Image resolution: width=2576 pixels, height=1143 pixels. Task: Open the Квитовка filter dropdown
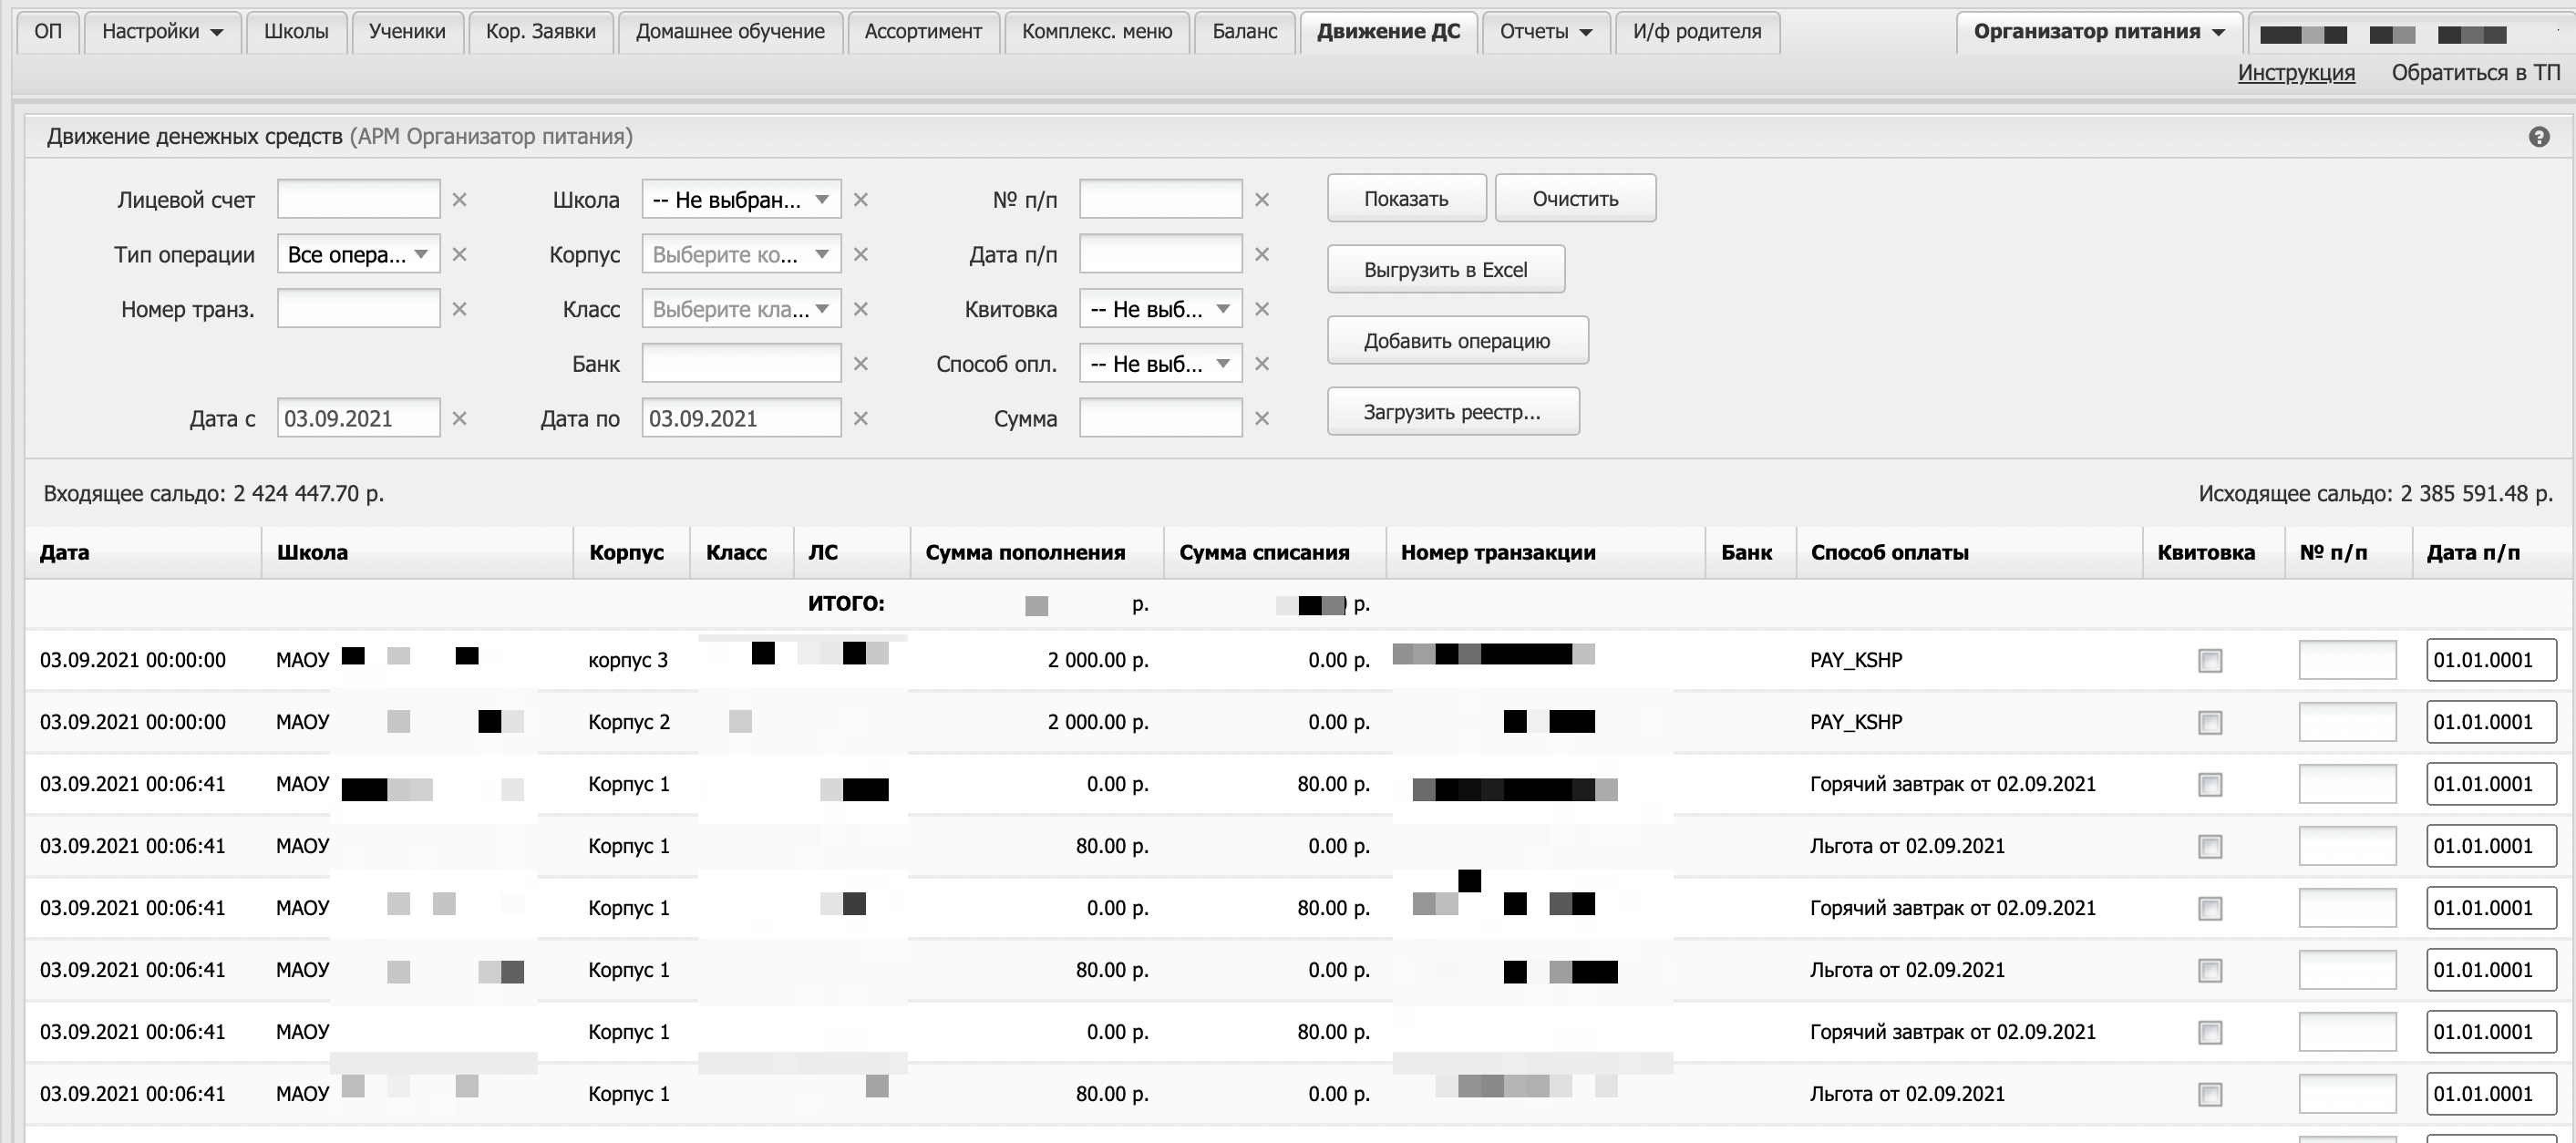point(1160,309)
